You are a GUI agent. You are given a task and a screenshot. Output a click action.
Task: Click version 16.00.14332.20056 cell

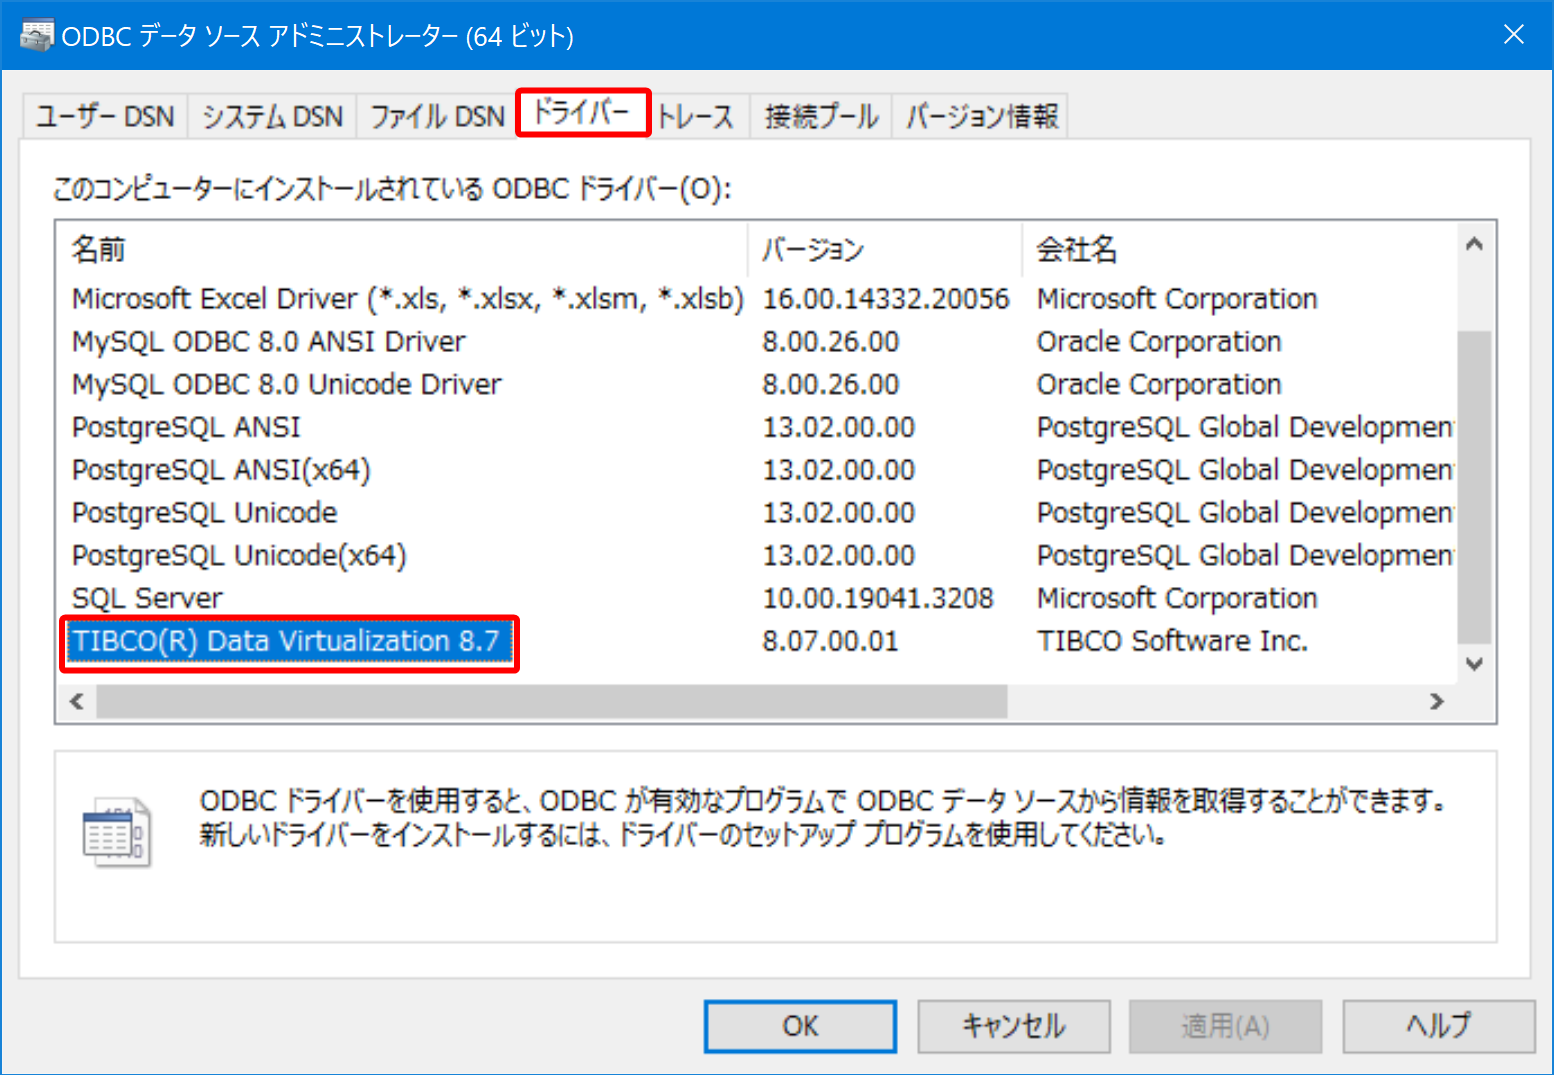pyautogui.click(x=886, y=298)
